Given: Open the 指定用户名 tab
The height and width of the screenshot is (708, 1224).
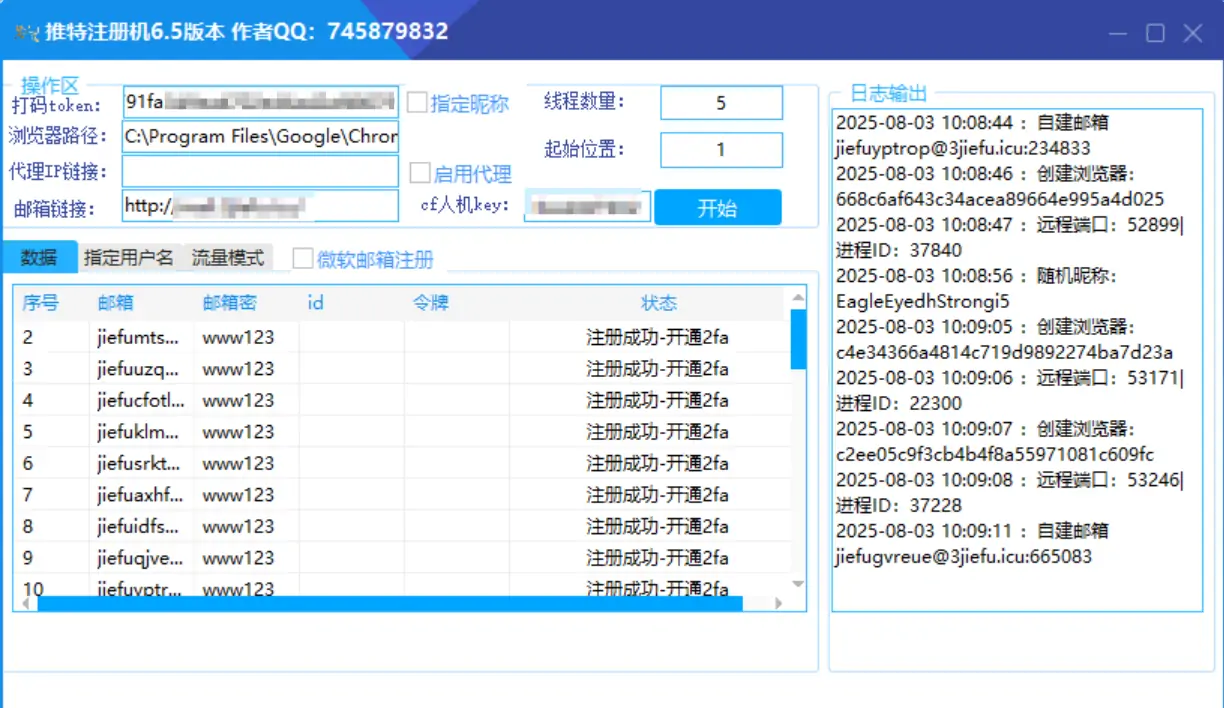Looking at the screenshot, I should [128, 257].
